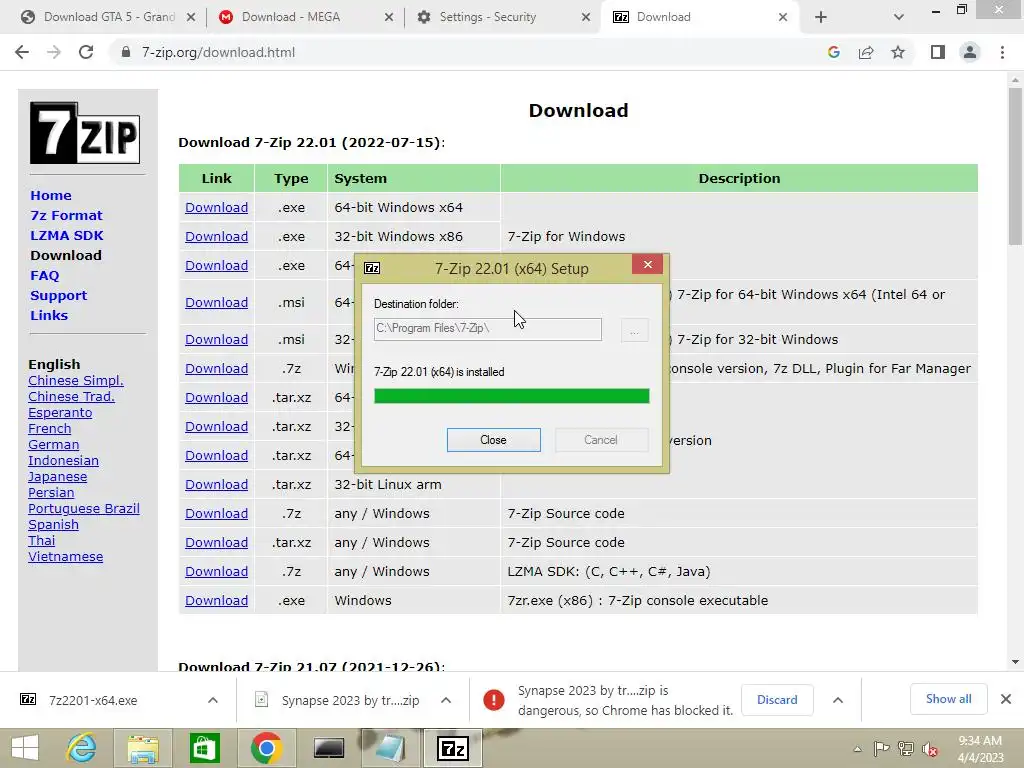
Task: Close the 7-Zip Setup dialog with X
Action: [x=647, y=264]
